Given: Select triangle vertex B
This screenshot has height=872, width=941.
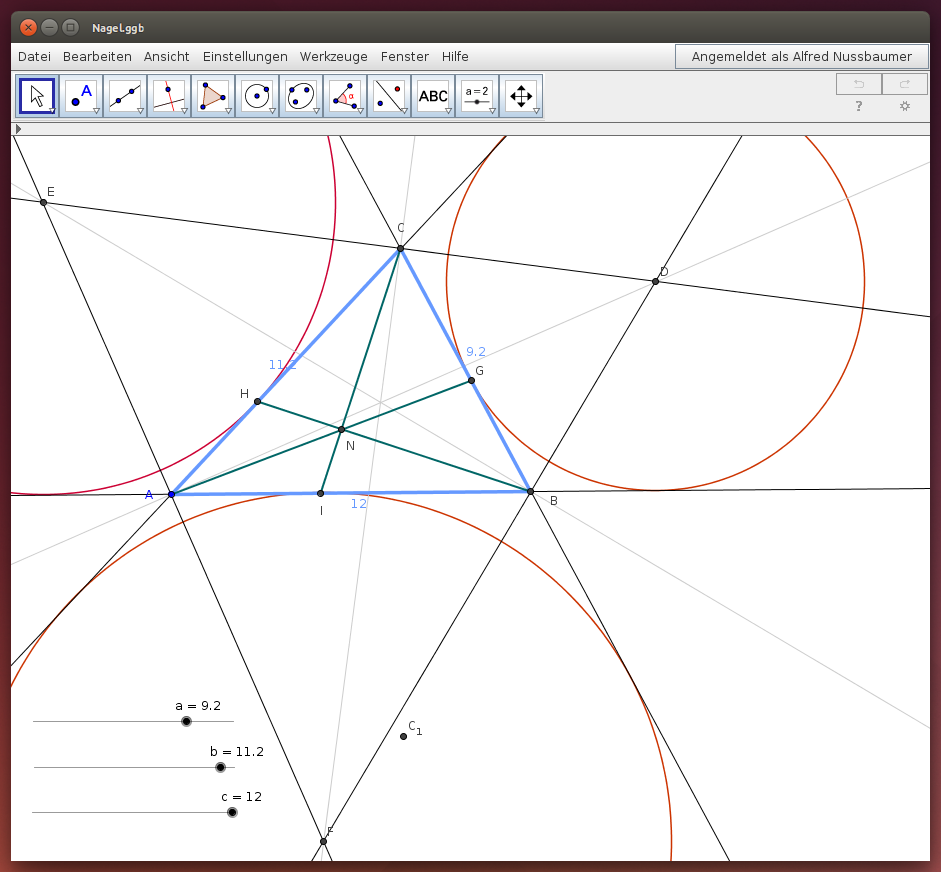Looking at the screenshot, I should coord(531,492).
